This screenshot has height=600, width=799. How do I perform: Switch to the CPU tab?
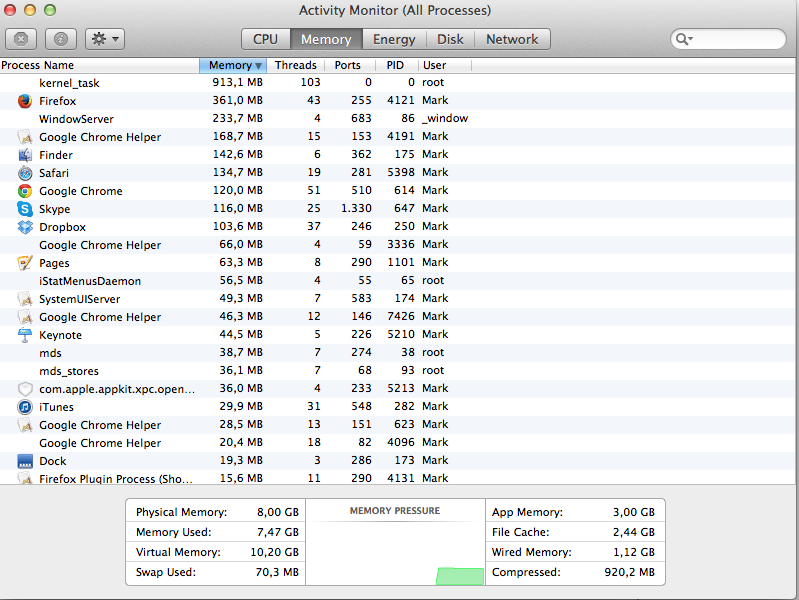coord(265,39)
